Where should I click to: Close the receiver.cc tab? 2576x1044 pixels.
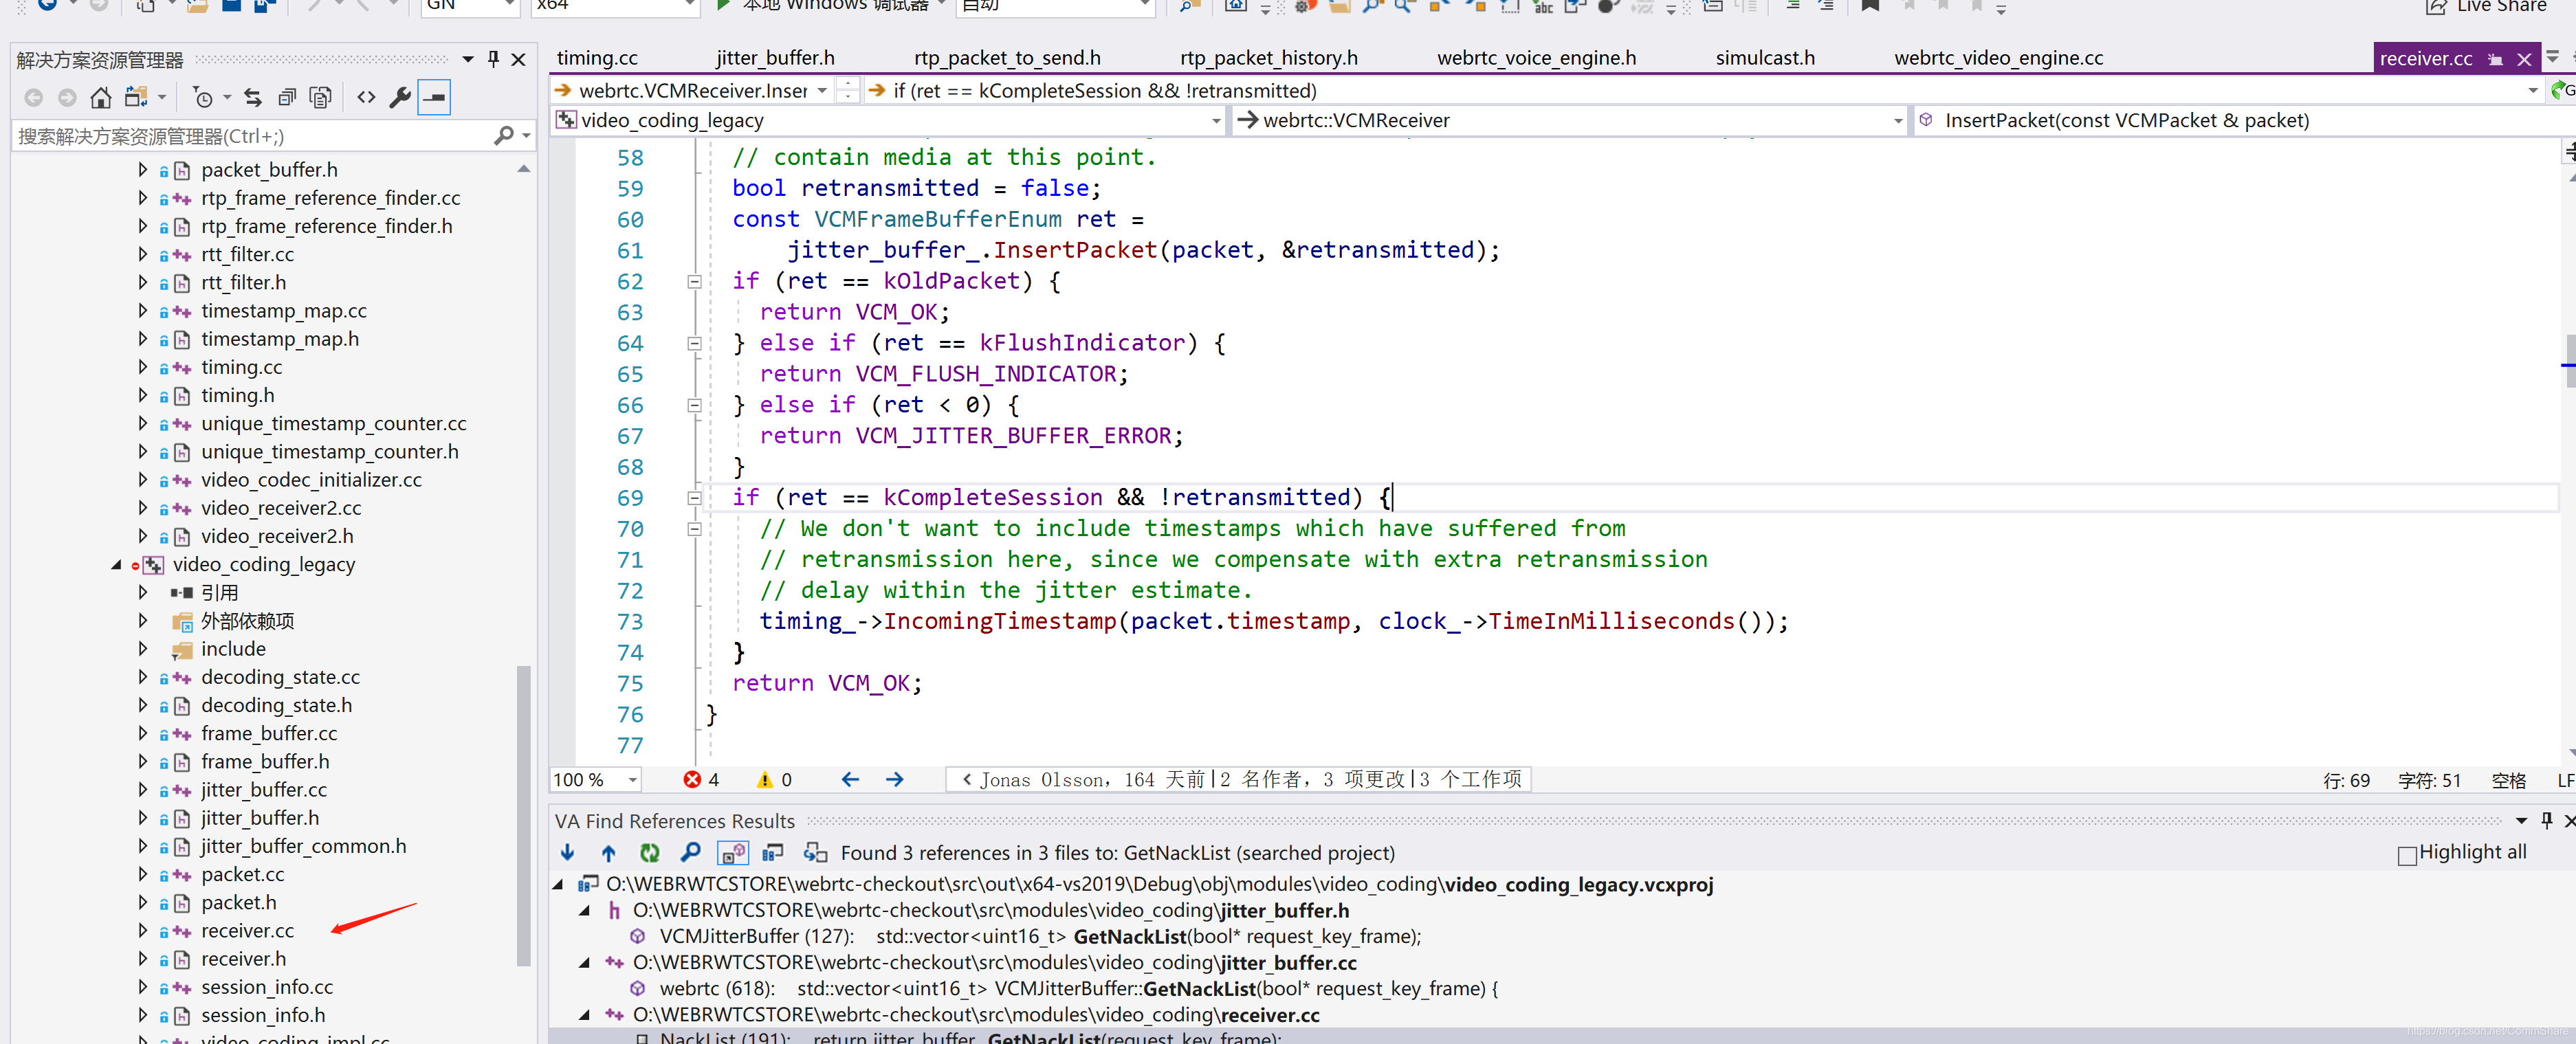click(2524, 59)
